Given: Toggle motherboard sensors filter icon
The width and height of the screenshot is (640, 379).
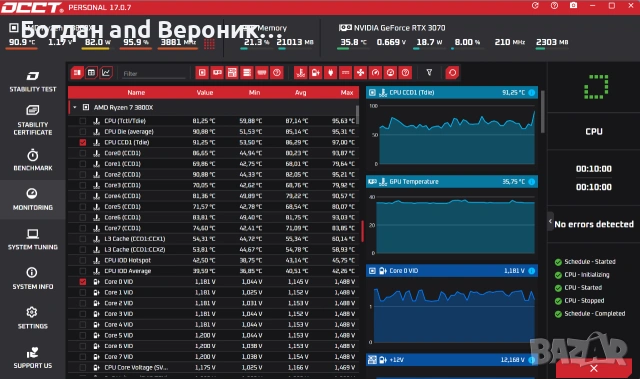Looking at the screenshot, I should click(232, 73).
